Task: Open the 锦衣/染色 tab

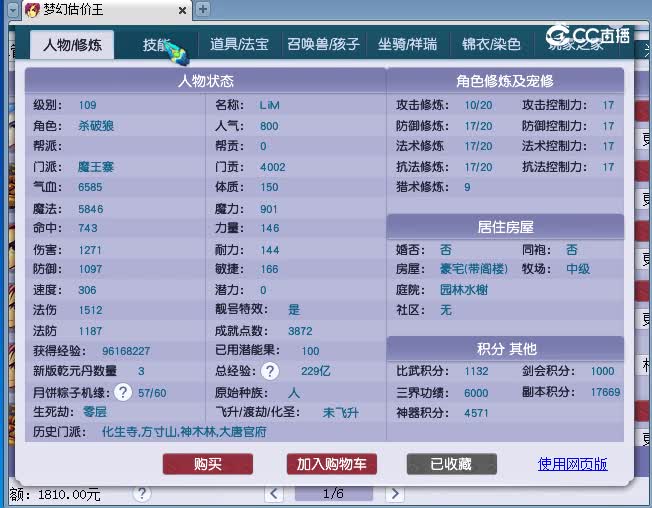Action: 491,44
